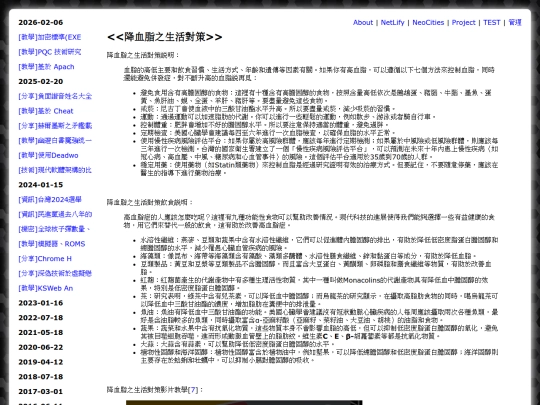Open the About link in top navigation
Screen dimensions: 540x405
point(363,22)
